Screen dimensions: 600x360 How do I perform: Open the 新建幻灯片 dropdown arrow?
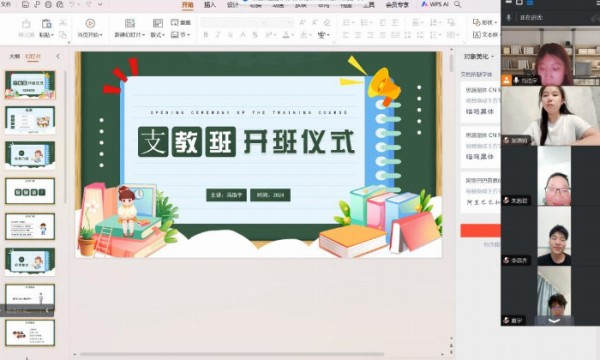(x=143, y=35)
